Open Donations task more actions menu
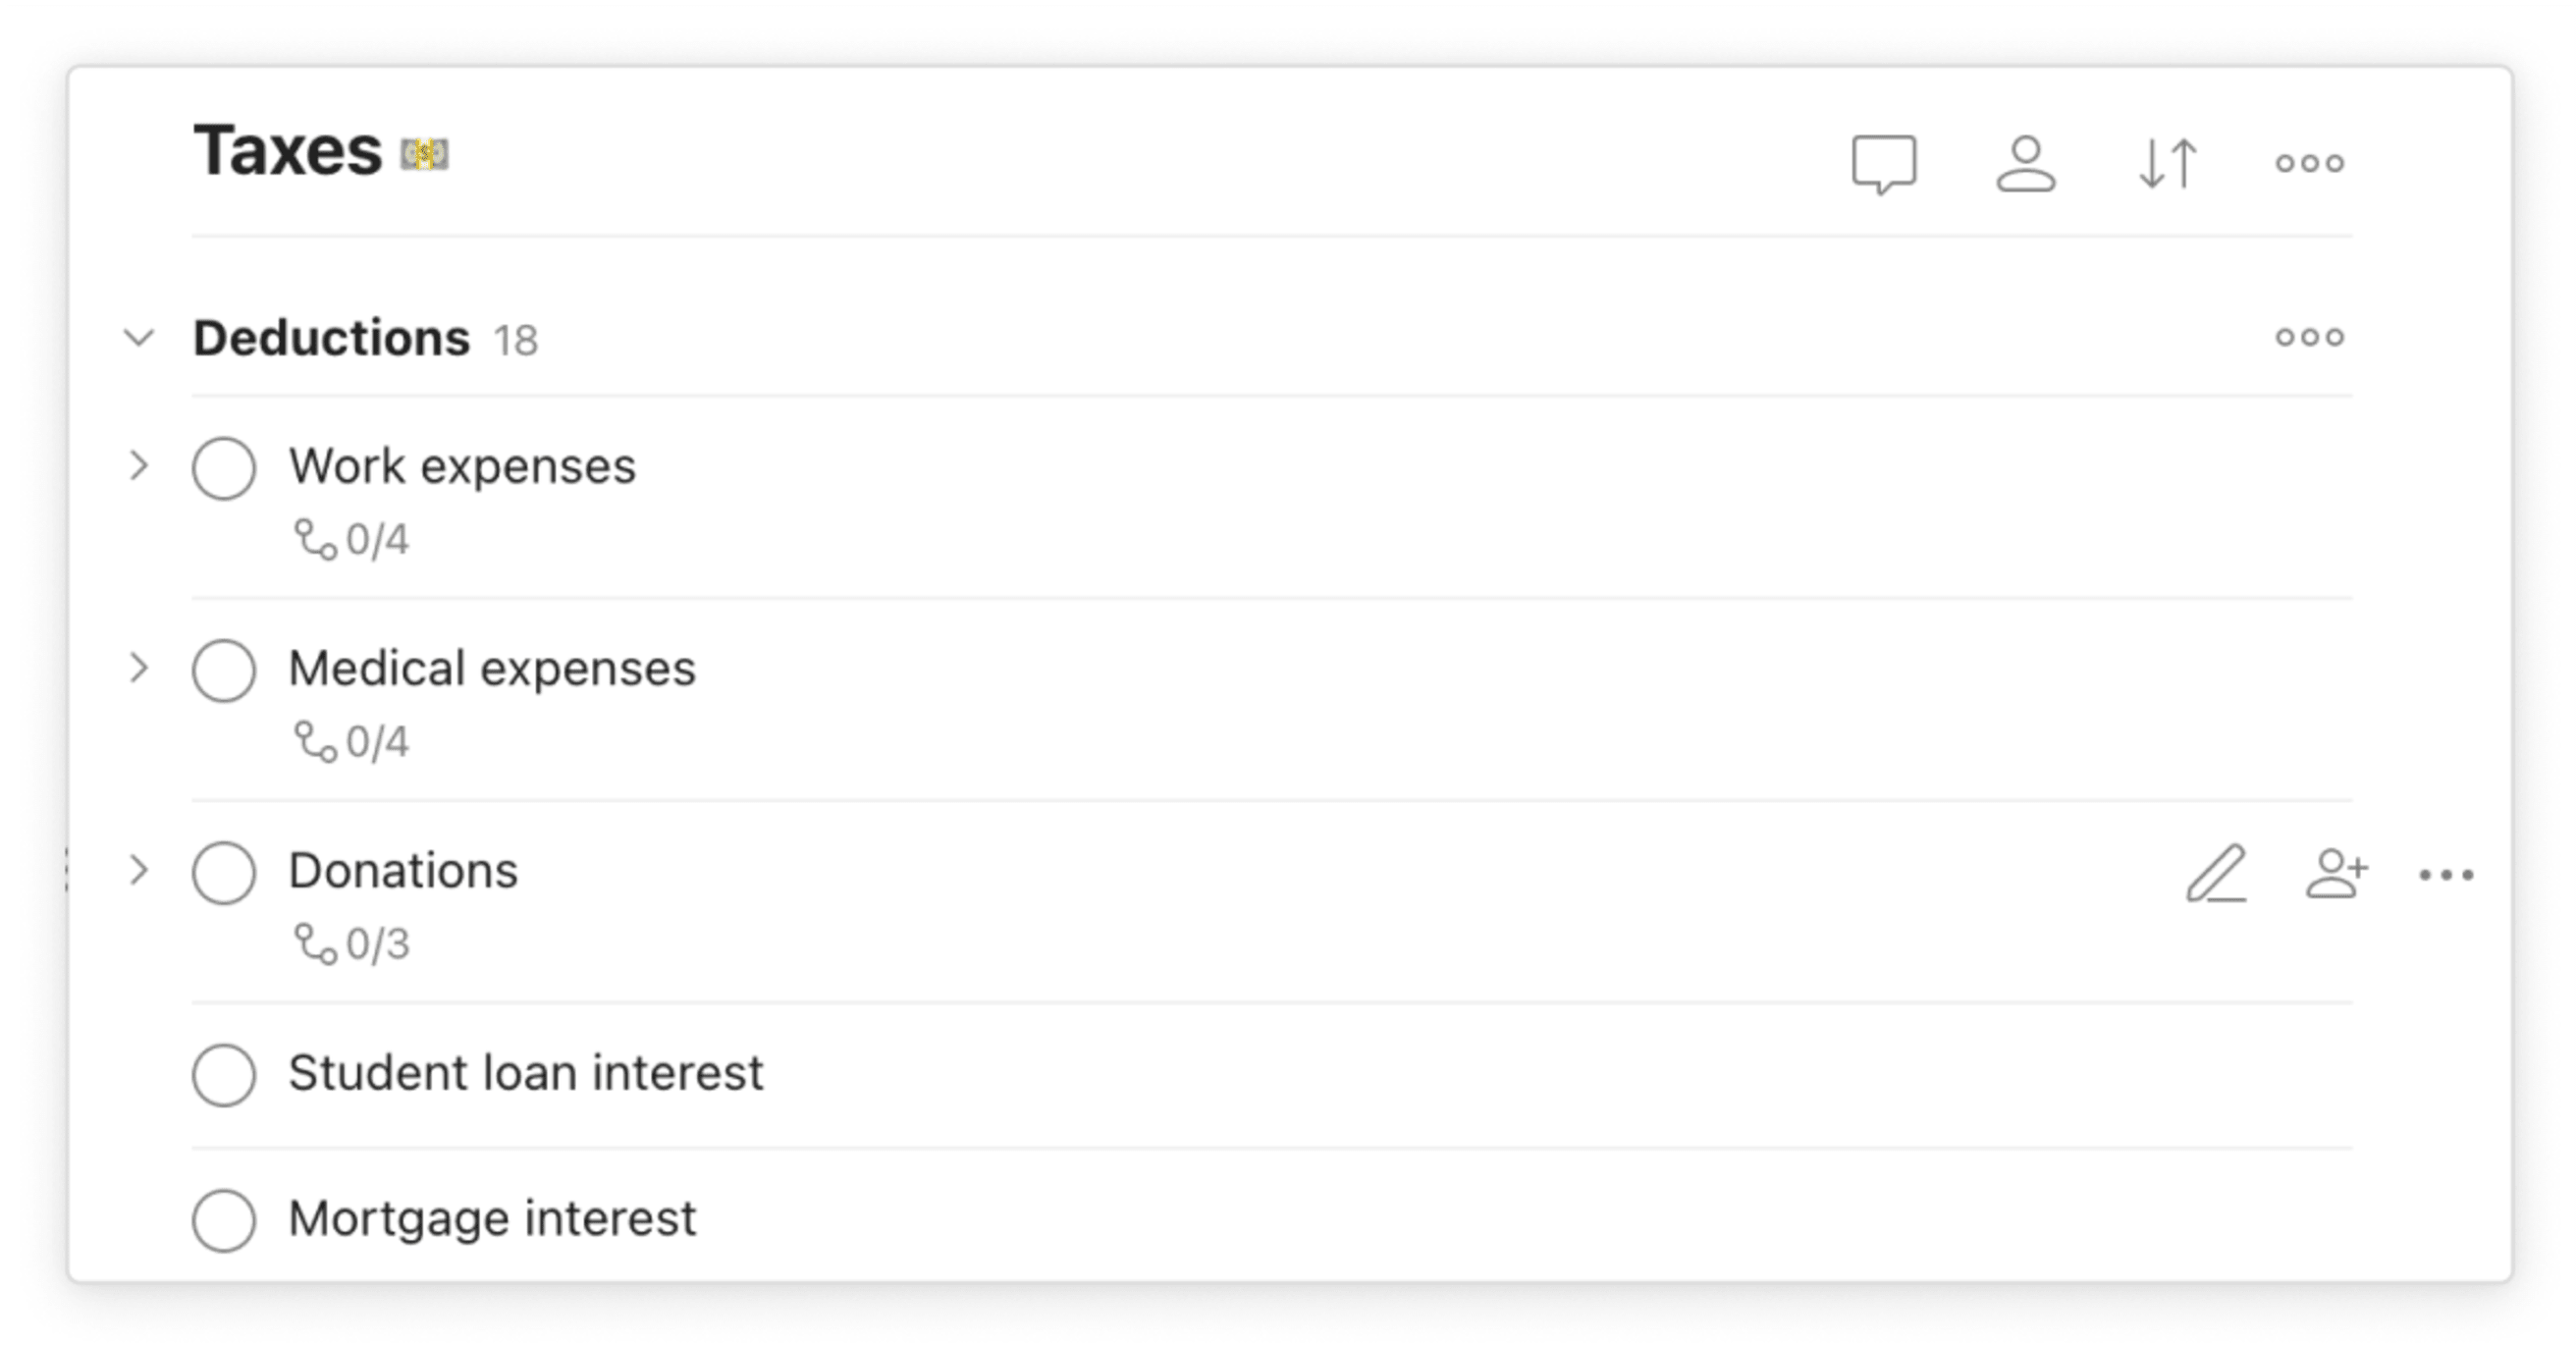2576x1345 pixels. click(x=2446, y=875)
